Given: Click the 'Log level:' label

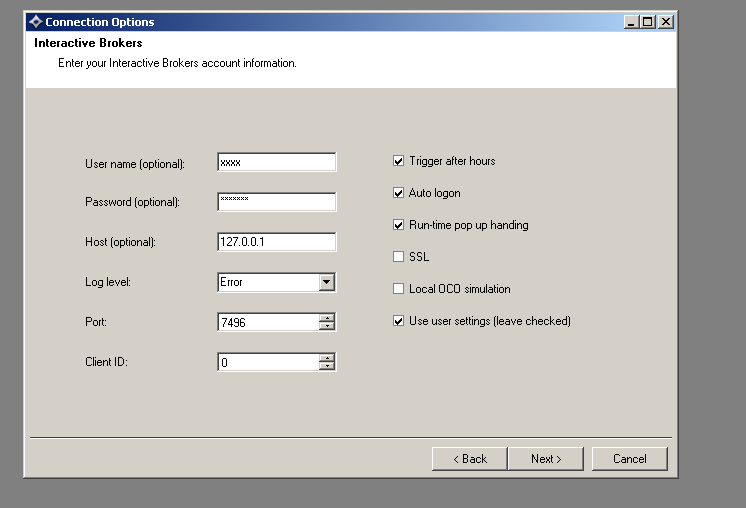Looking at the screenshot, I should tap(108, 282).
